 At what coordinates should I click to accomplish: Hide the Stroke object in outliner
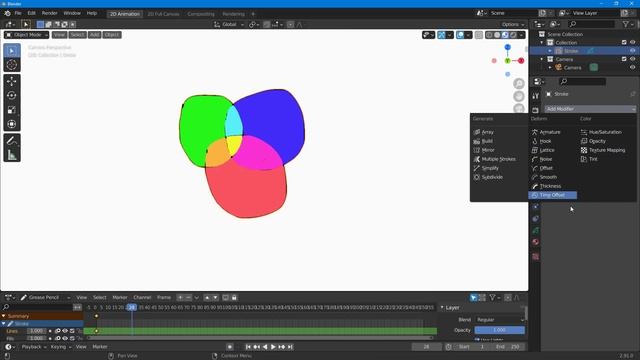point(632,51)
